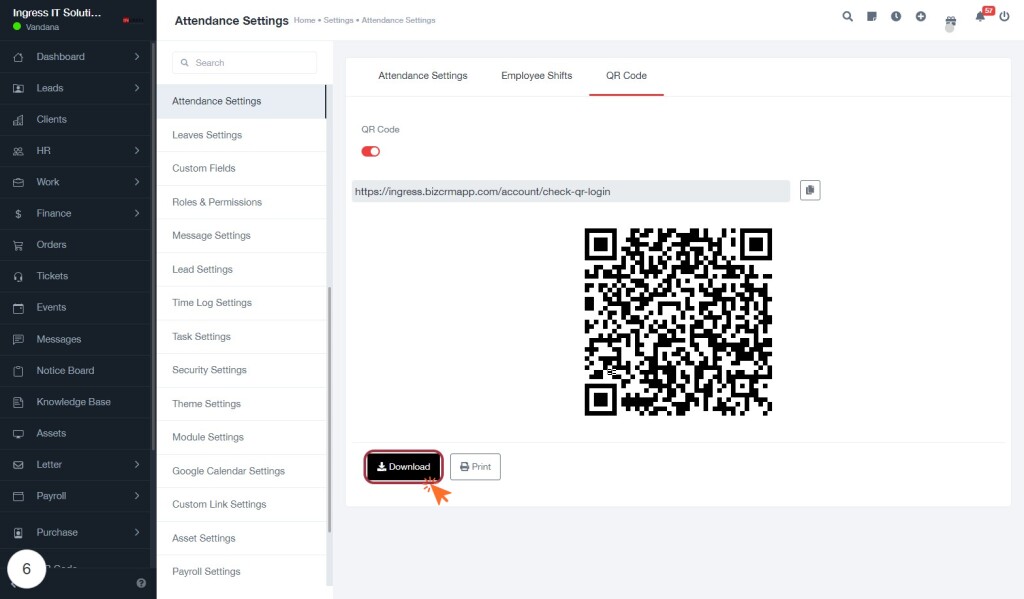Screen dimensions: 1024x599
Task: Expand the Leads menu chevron
Action: [136, 88]
